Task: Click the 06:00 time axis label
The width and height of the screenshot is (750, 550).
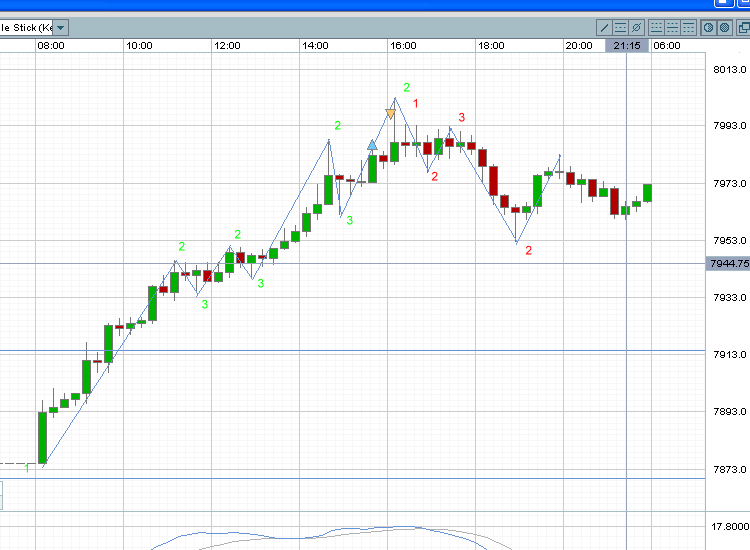Action: 667,45
